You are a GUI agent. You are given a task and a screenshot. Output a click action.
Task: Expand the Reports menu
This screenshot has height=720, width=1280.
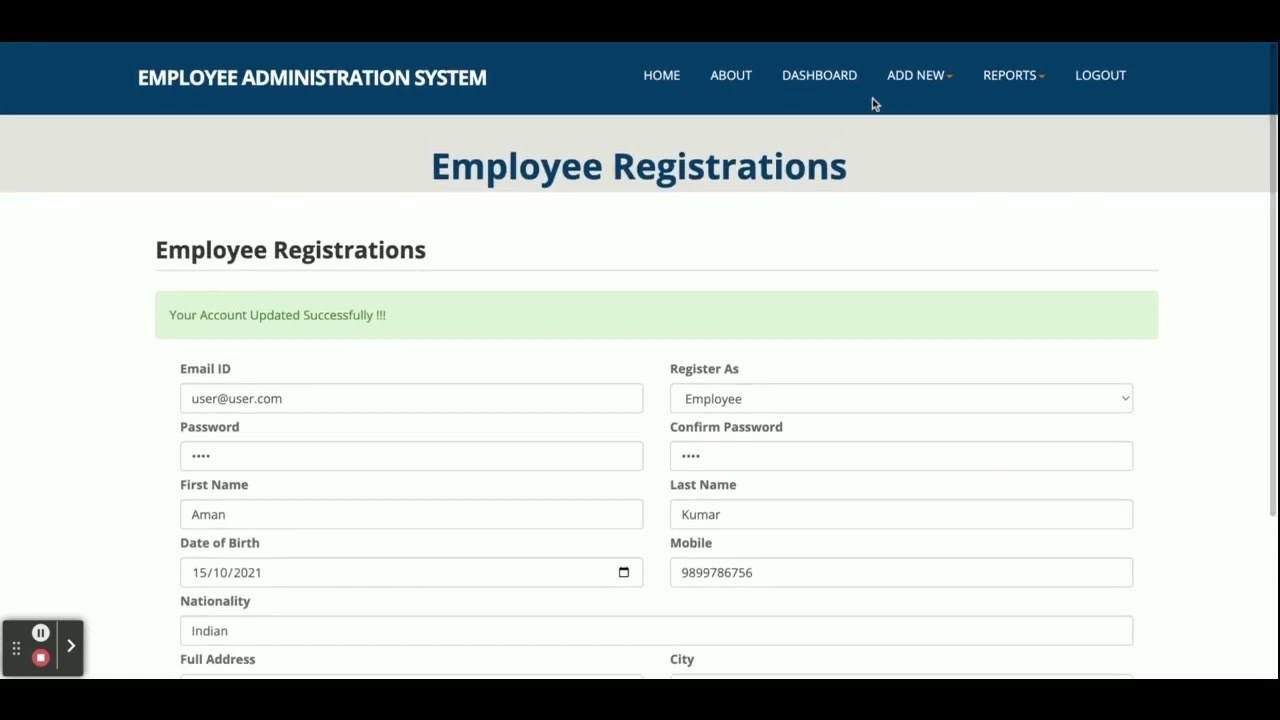pos(1013,75)
